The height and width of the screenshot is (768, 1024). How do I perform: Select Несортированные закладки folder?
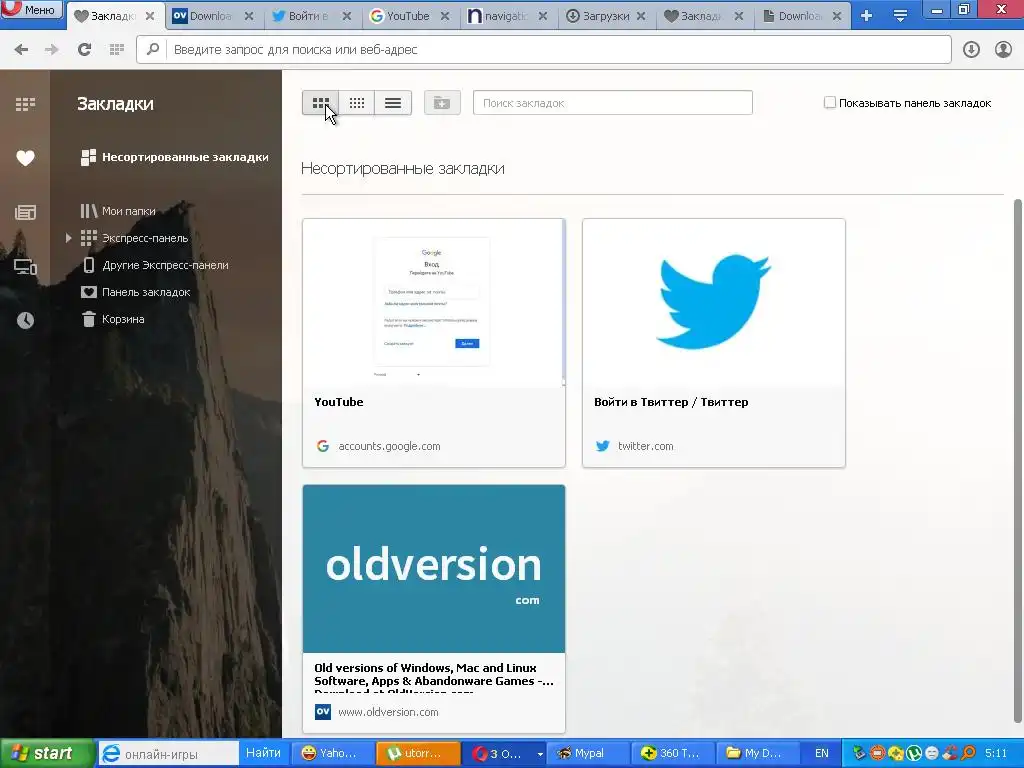[x=174, y=157]
